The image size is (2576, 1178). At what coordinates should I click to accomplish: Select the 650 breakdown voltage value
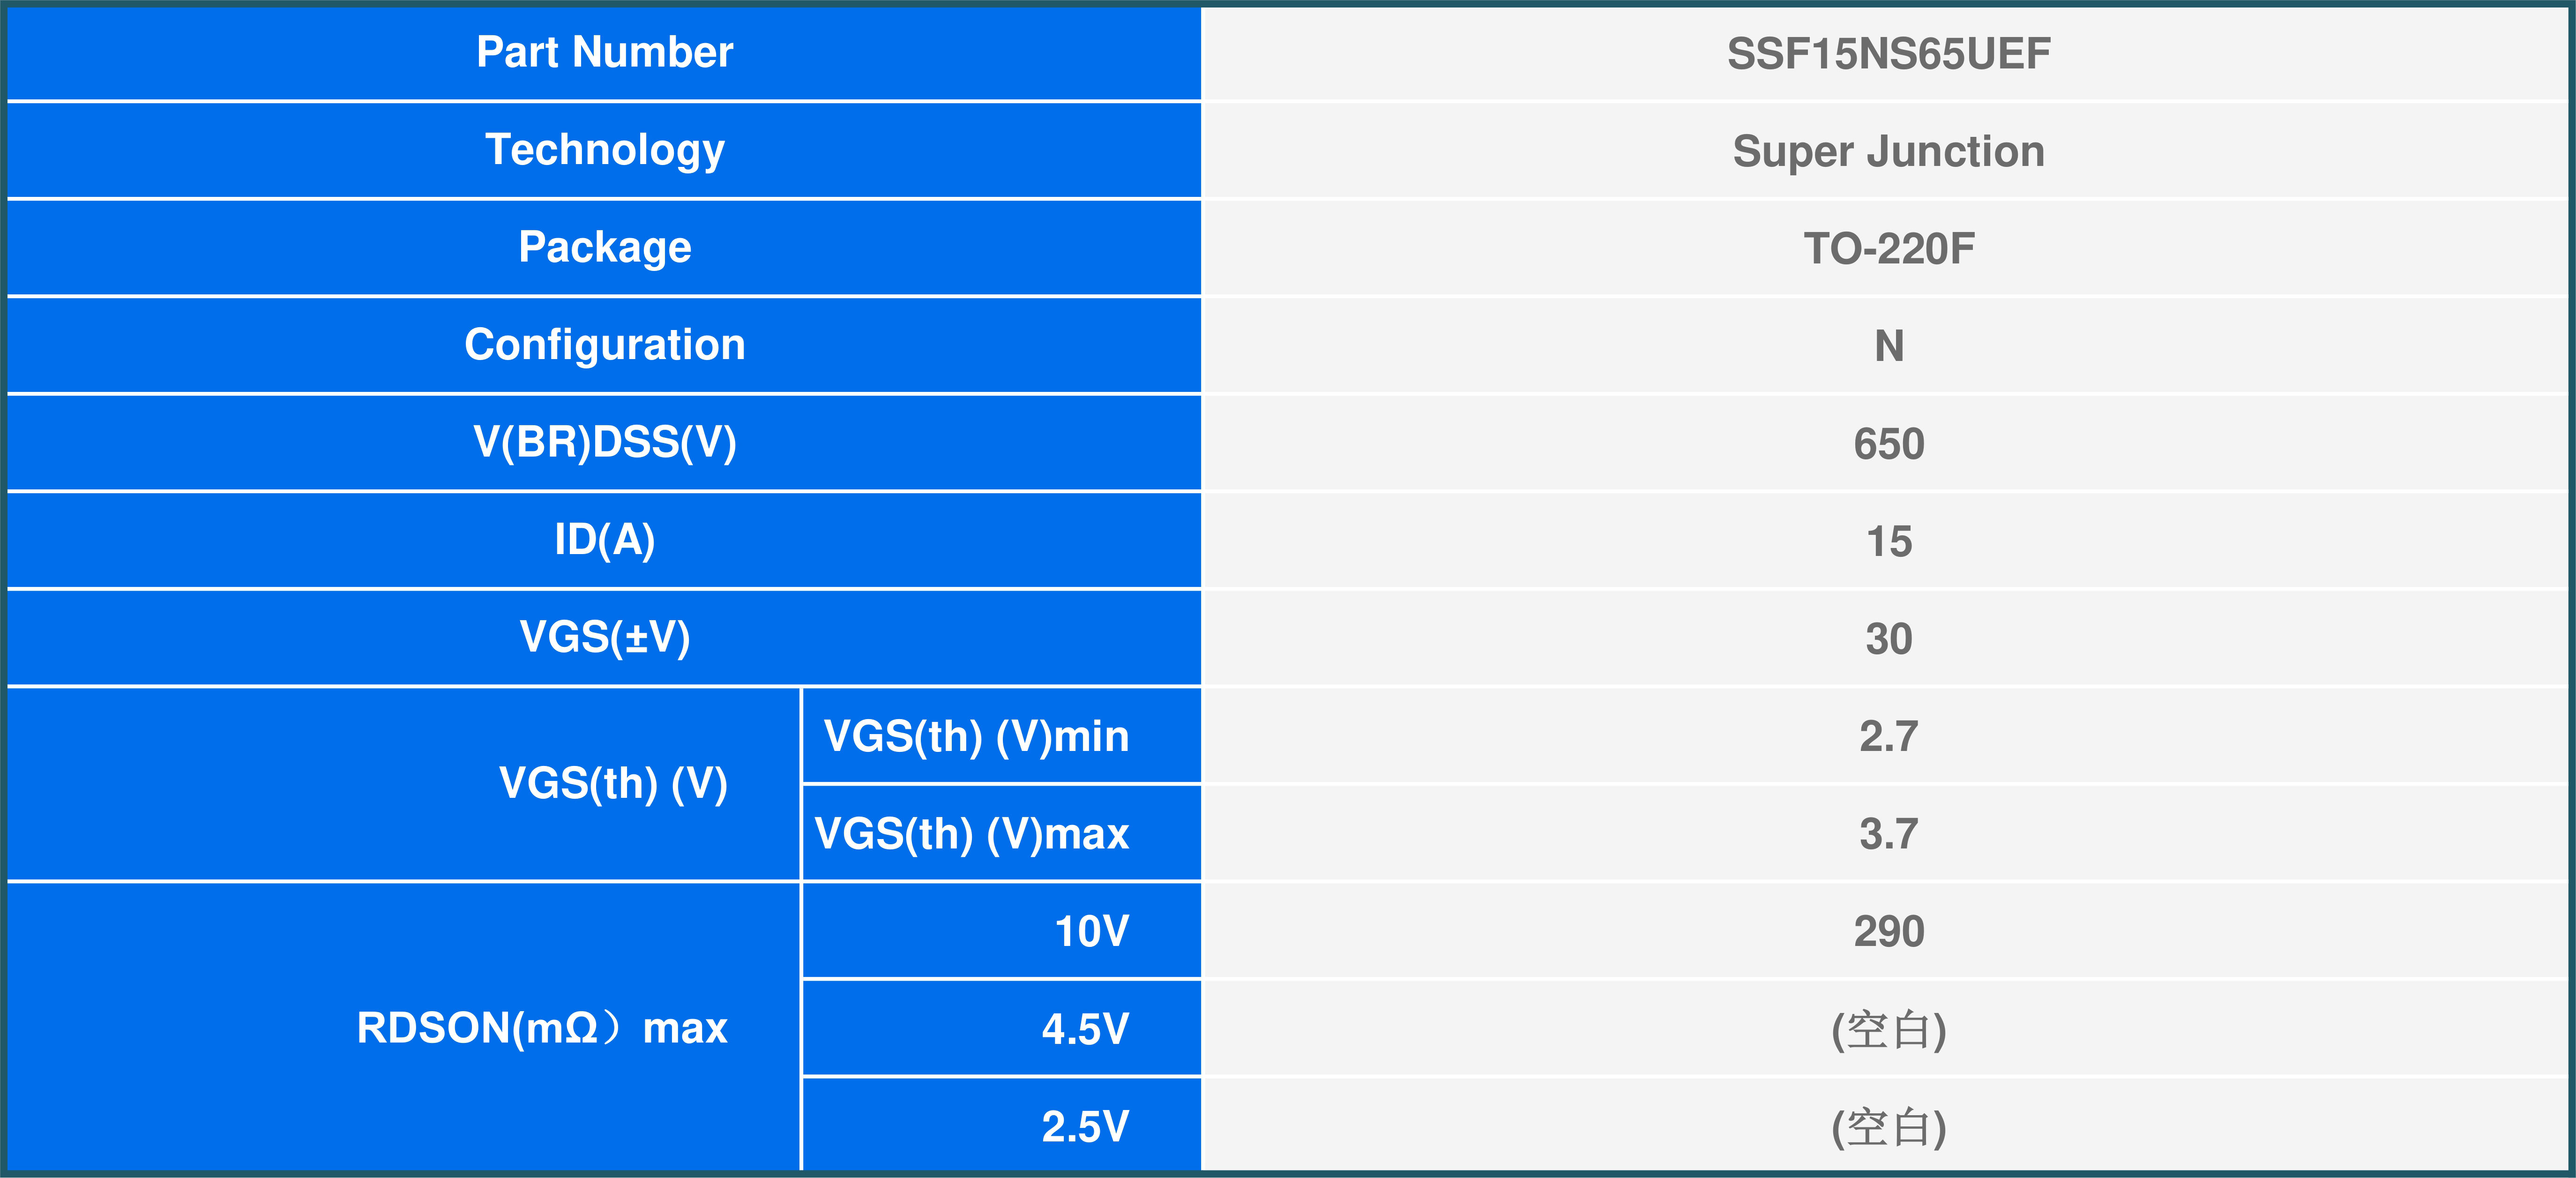[1888, 444]
